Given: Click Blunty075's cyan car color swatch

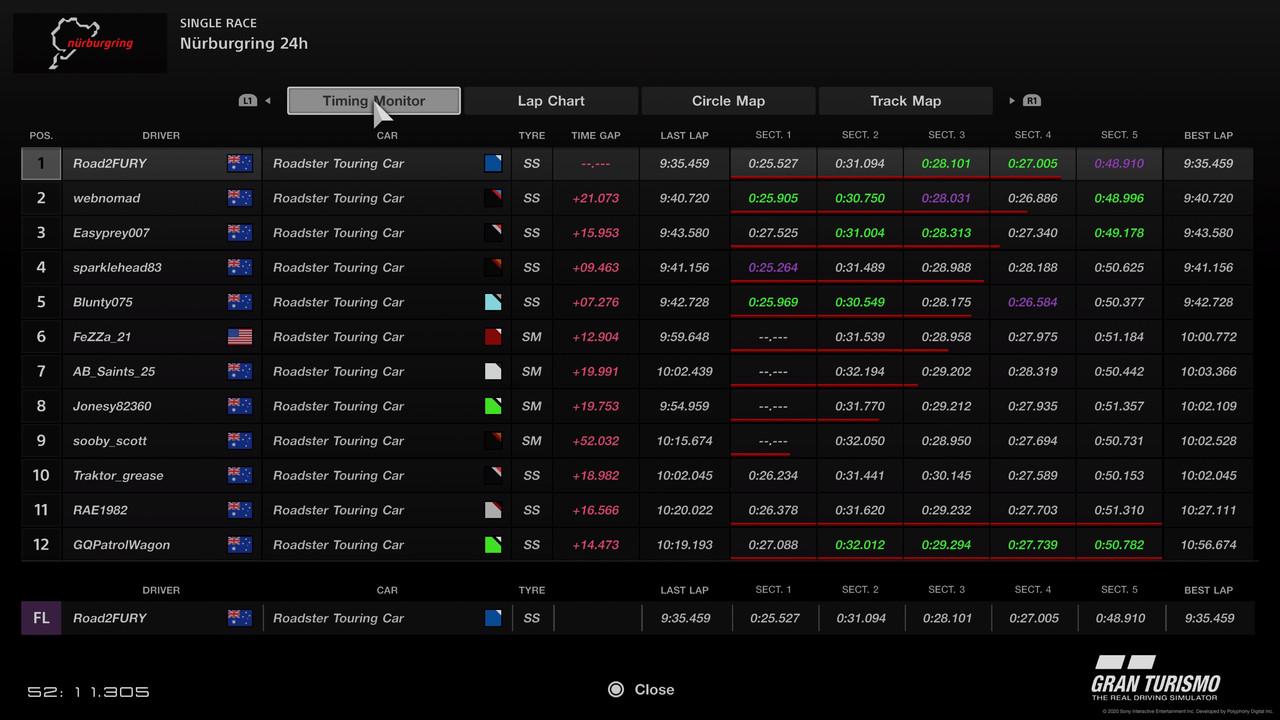Looking at the screenshot, I should (493, 302).
